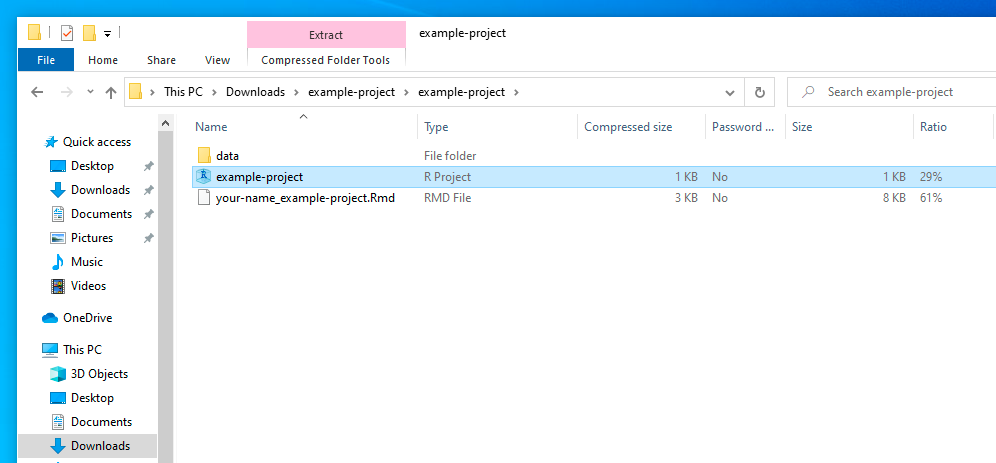Image resolution: width=996 pixels, height=463 pixels.
Task: Open the example-project R Project file
Action: pos(259,177)
